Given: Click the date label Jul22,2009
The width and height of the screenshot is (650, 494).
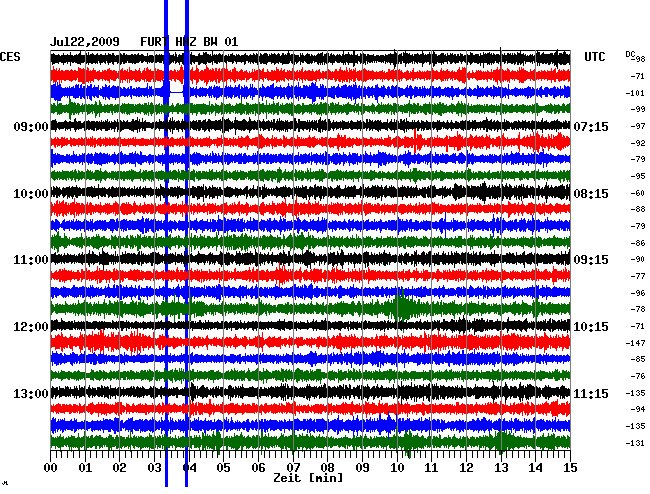Looking at the screenshot, I should pos(85,42).
